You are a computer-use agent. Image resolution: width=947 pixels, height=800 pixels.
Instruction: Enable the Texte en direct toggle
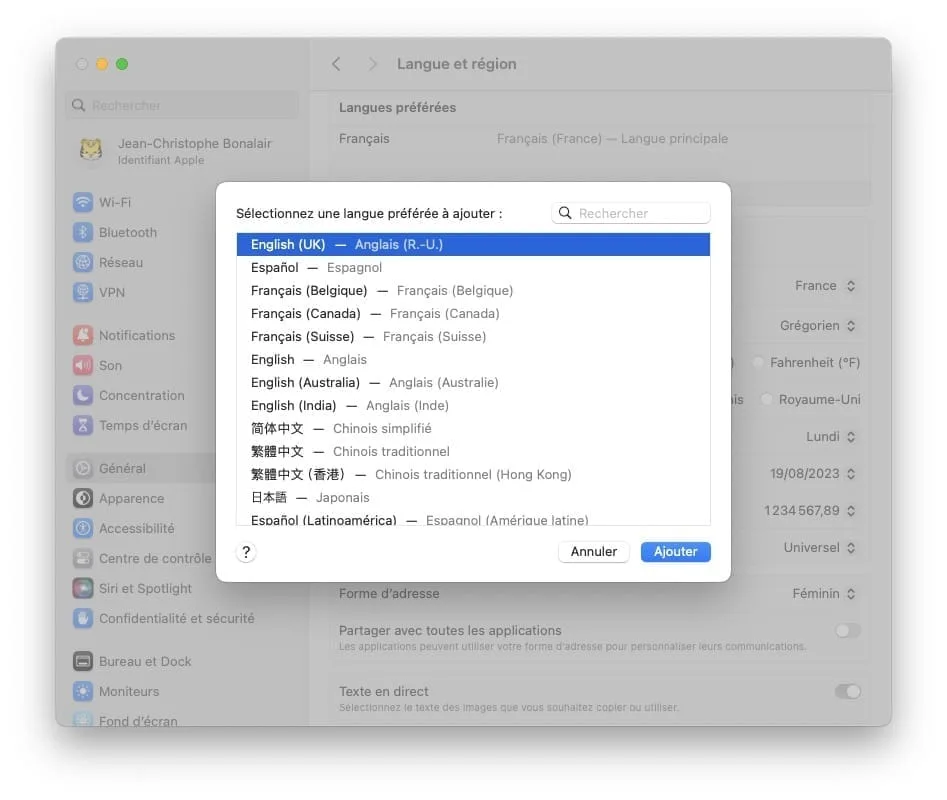847,691
